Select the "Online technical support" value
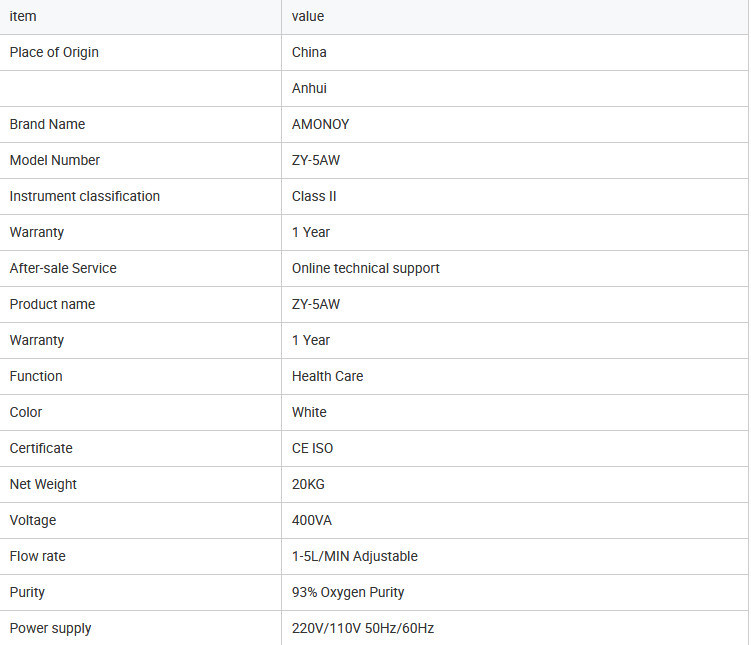Screen dimensions: 751x645 pyautogui.click(x=365, y=268)
